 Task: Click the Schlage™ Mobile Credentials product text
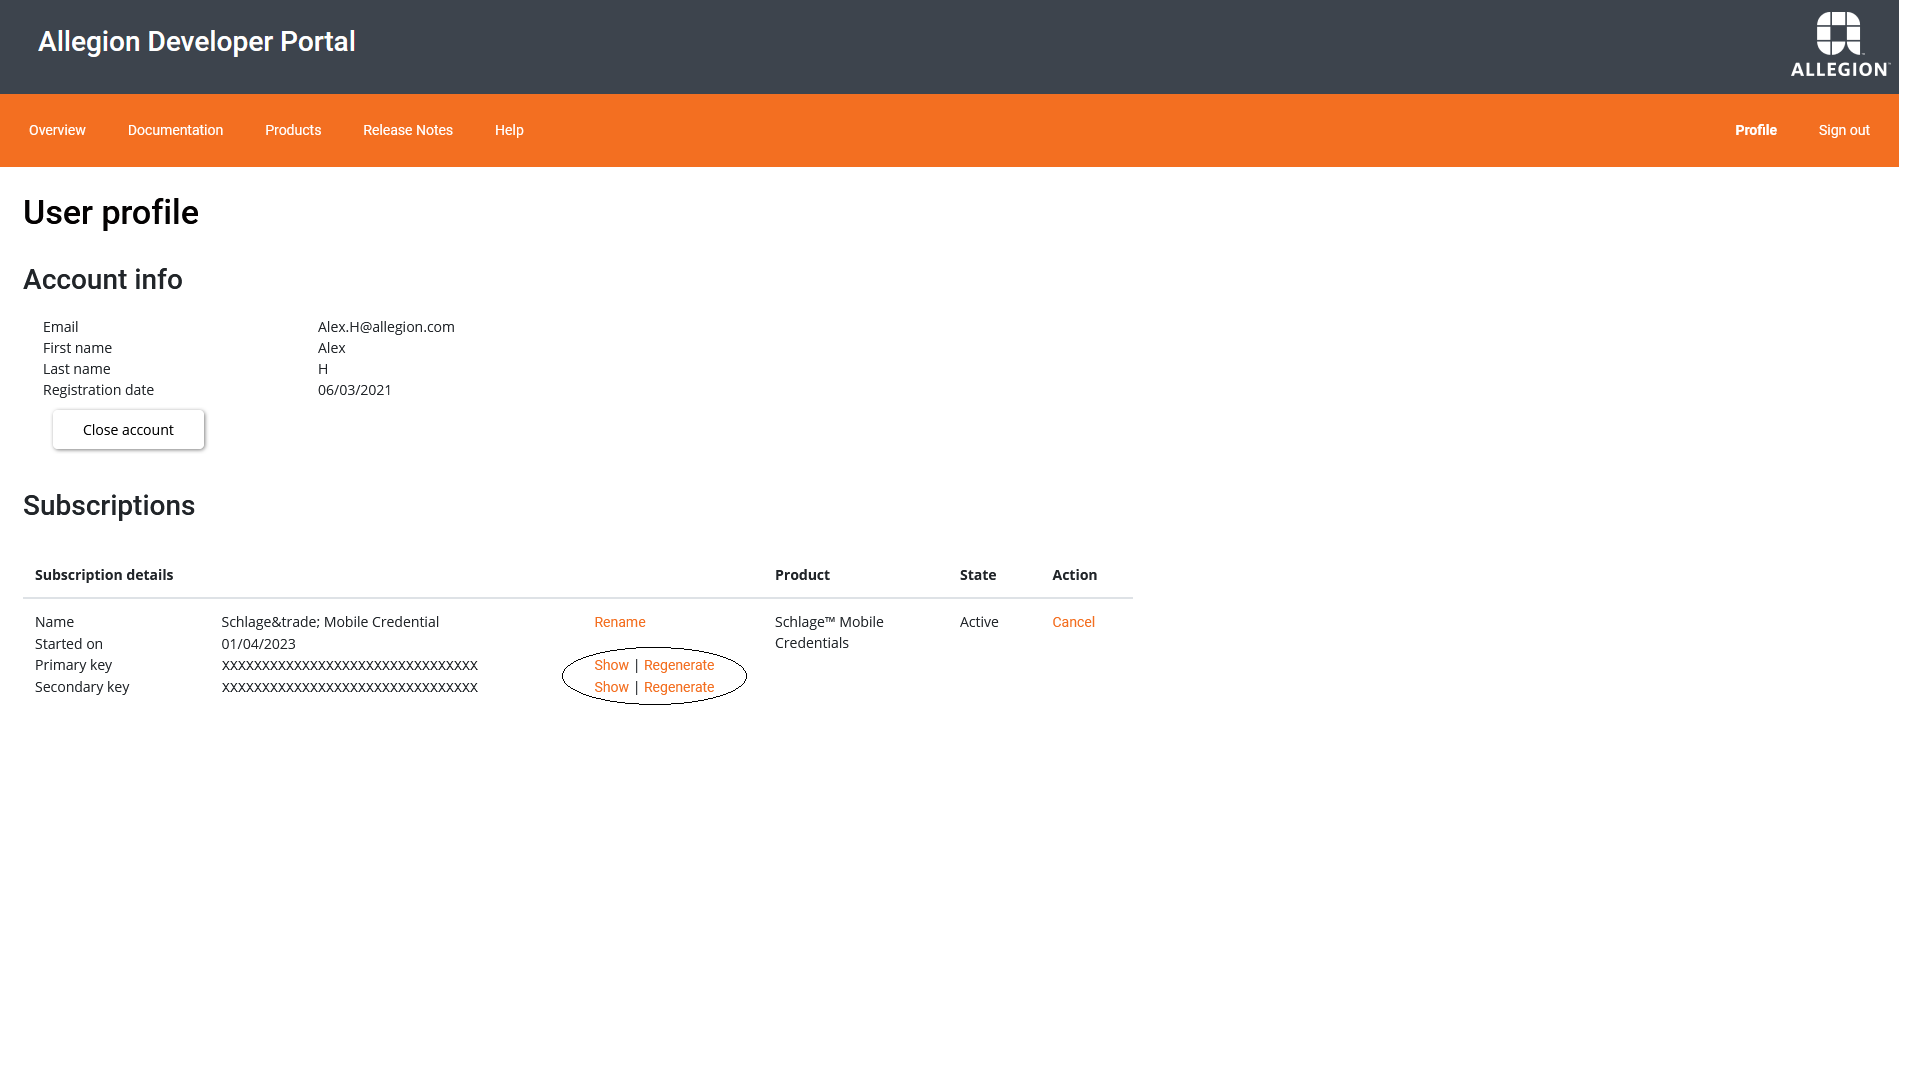point(829,632)
